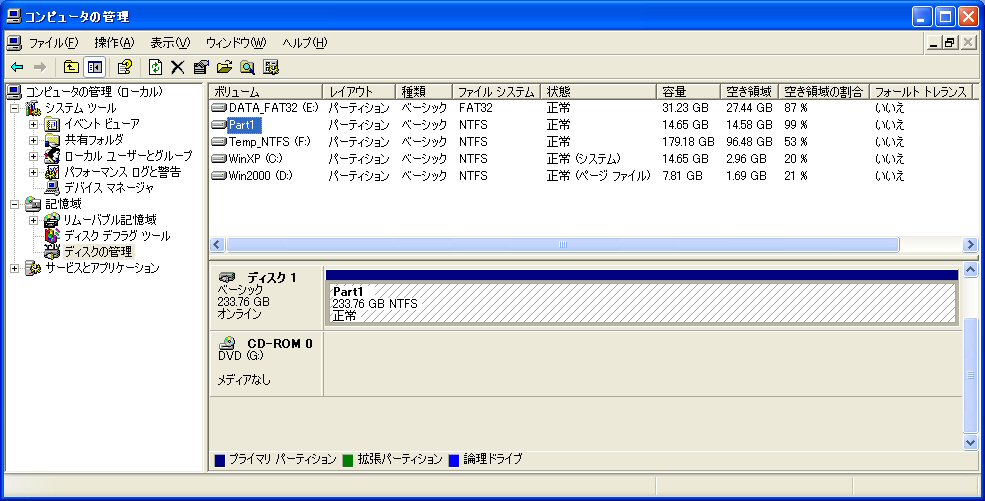Click the refresh toolbar icon
The image size is (985, 501).
(x=155, y=67)
